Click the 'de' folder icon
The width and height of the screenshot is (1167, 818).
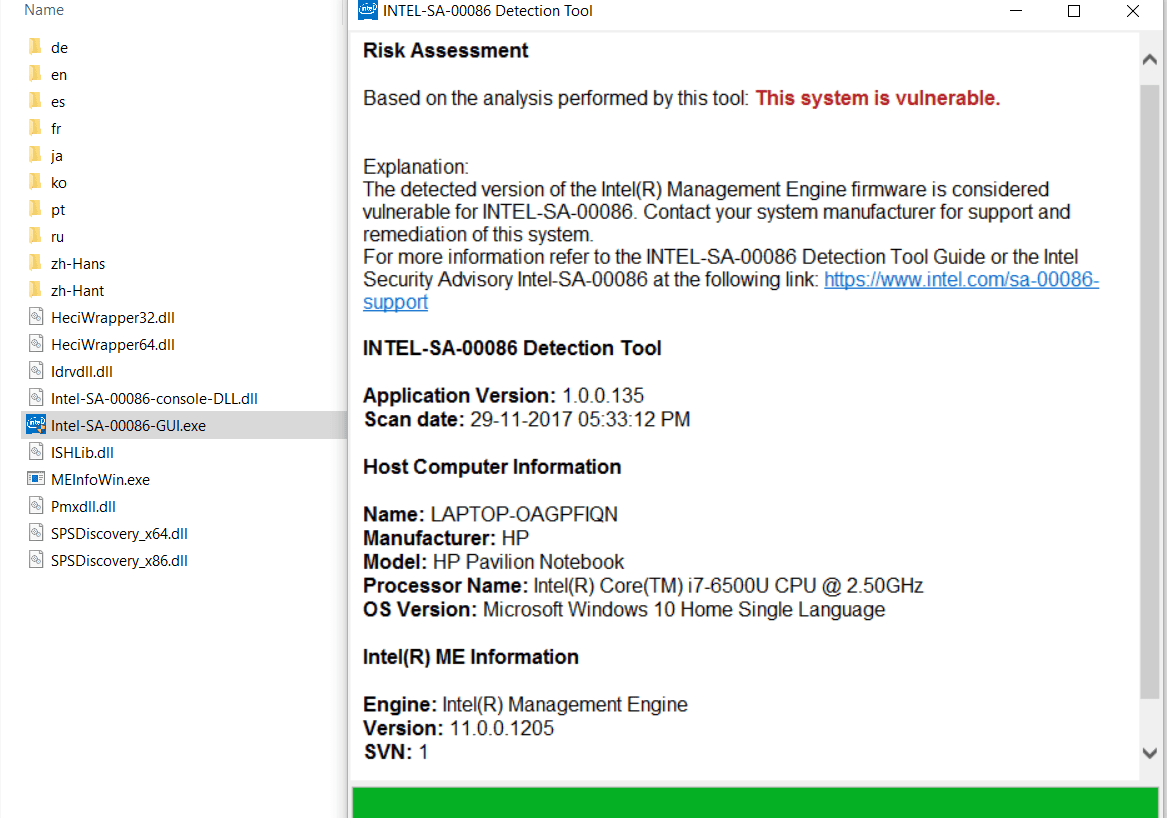36,47
